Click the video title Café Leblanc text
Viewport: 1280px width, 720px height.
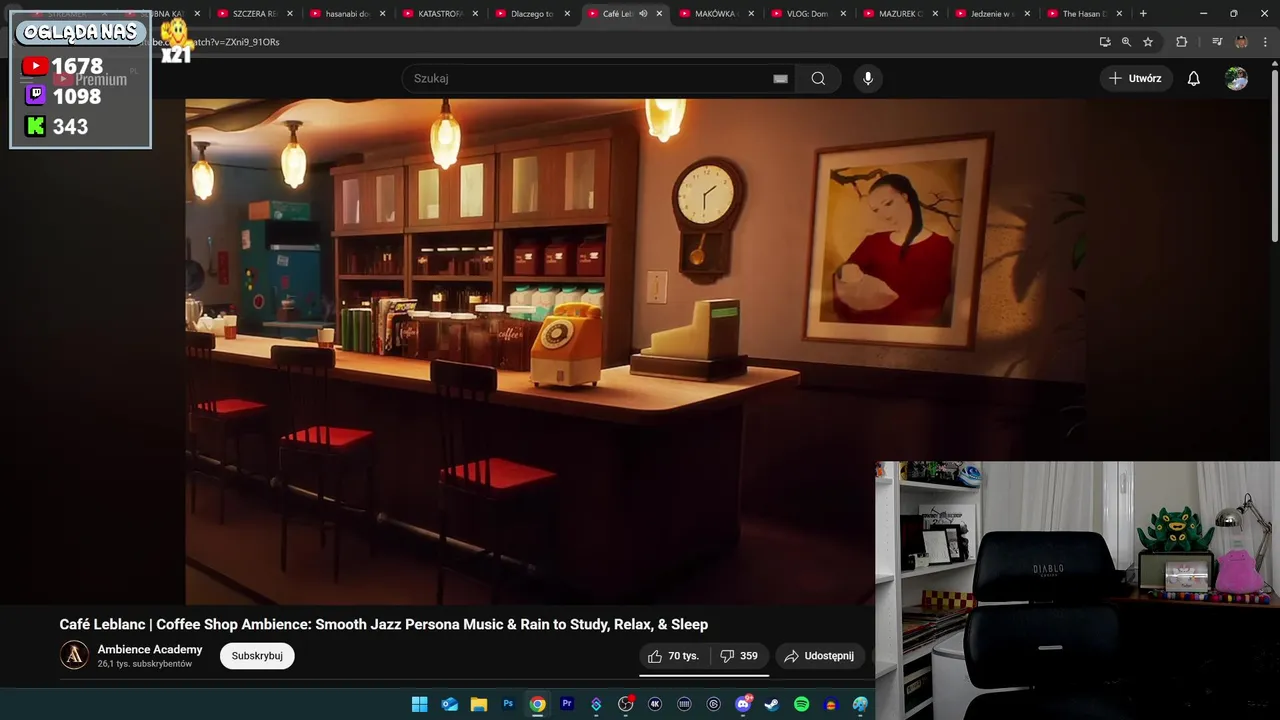[x=383, y=624]
